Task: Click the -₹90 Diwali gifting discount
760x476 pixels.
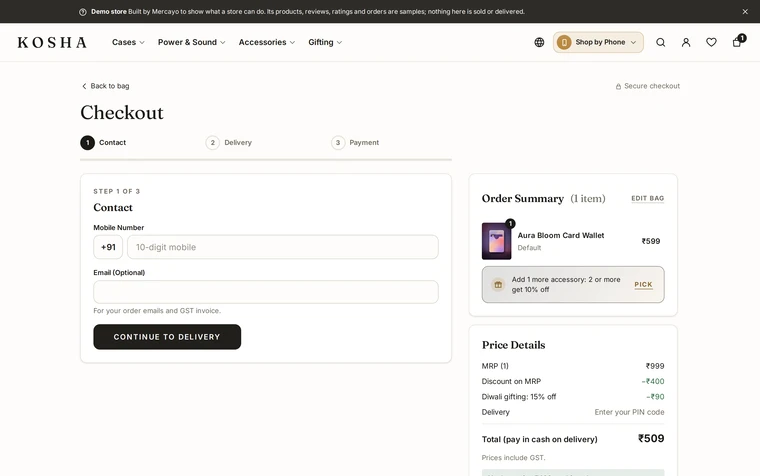Action: pyautogui.click(x=655, y=397)
